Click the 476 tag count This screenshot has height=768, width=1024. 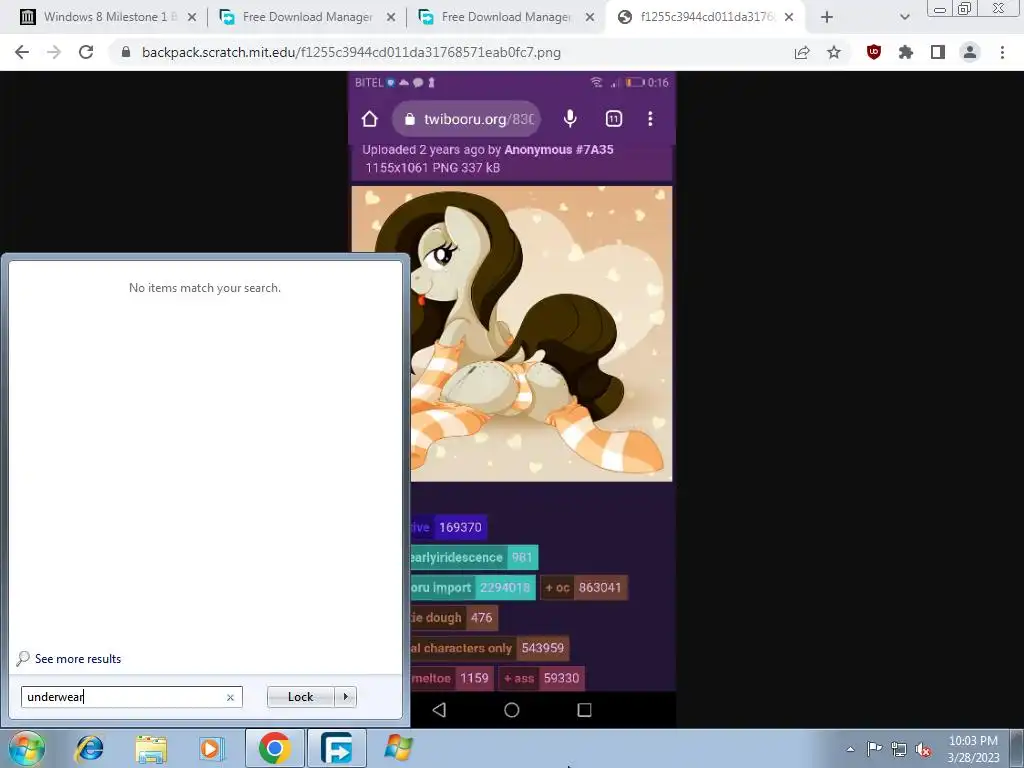(481, 617)
